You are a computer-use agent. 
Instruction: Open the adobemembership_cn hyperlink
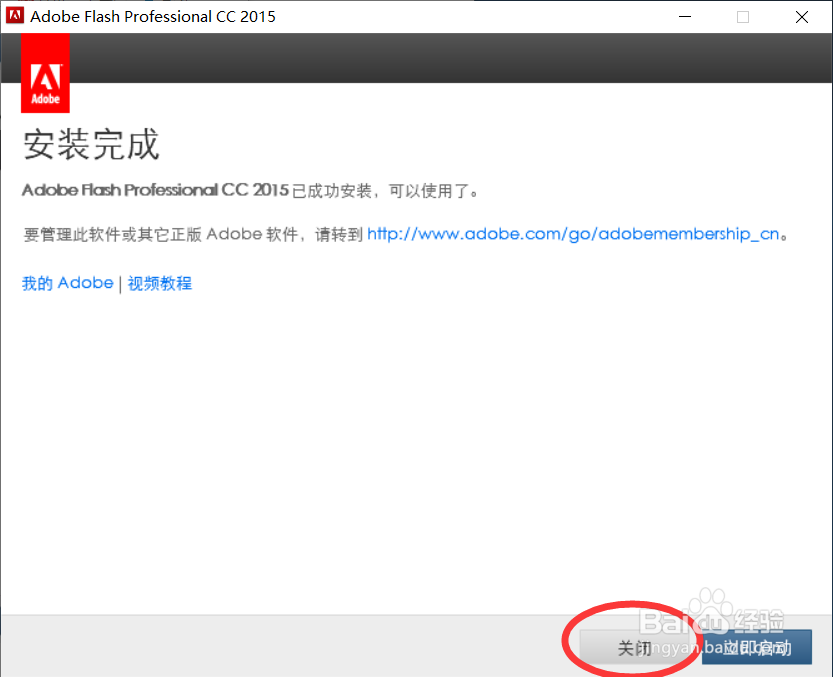pos(573,234)
